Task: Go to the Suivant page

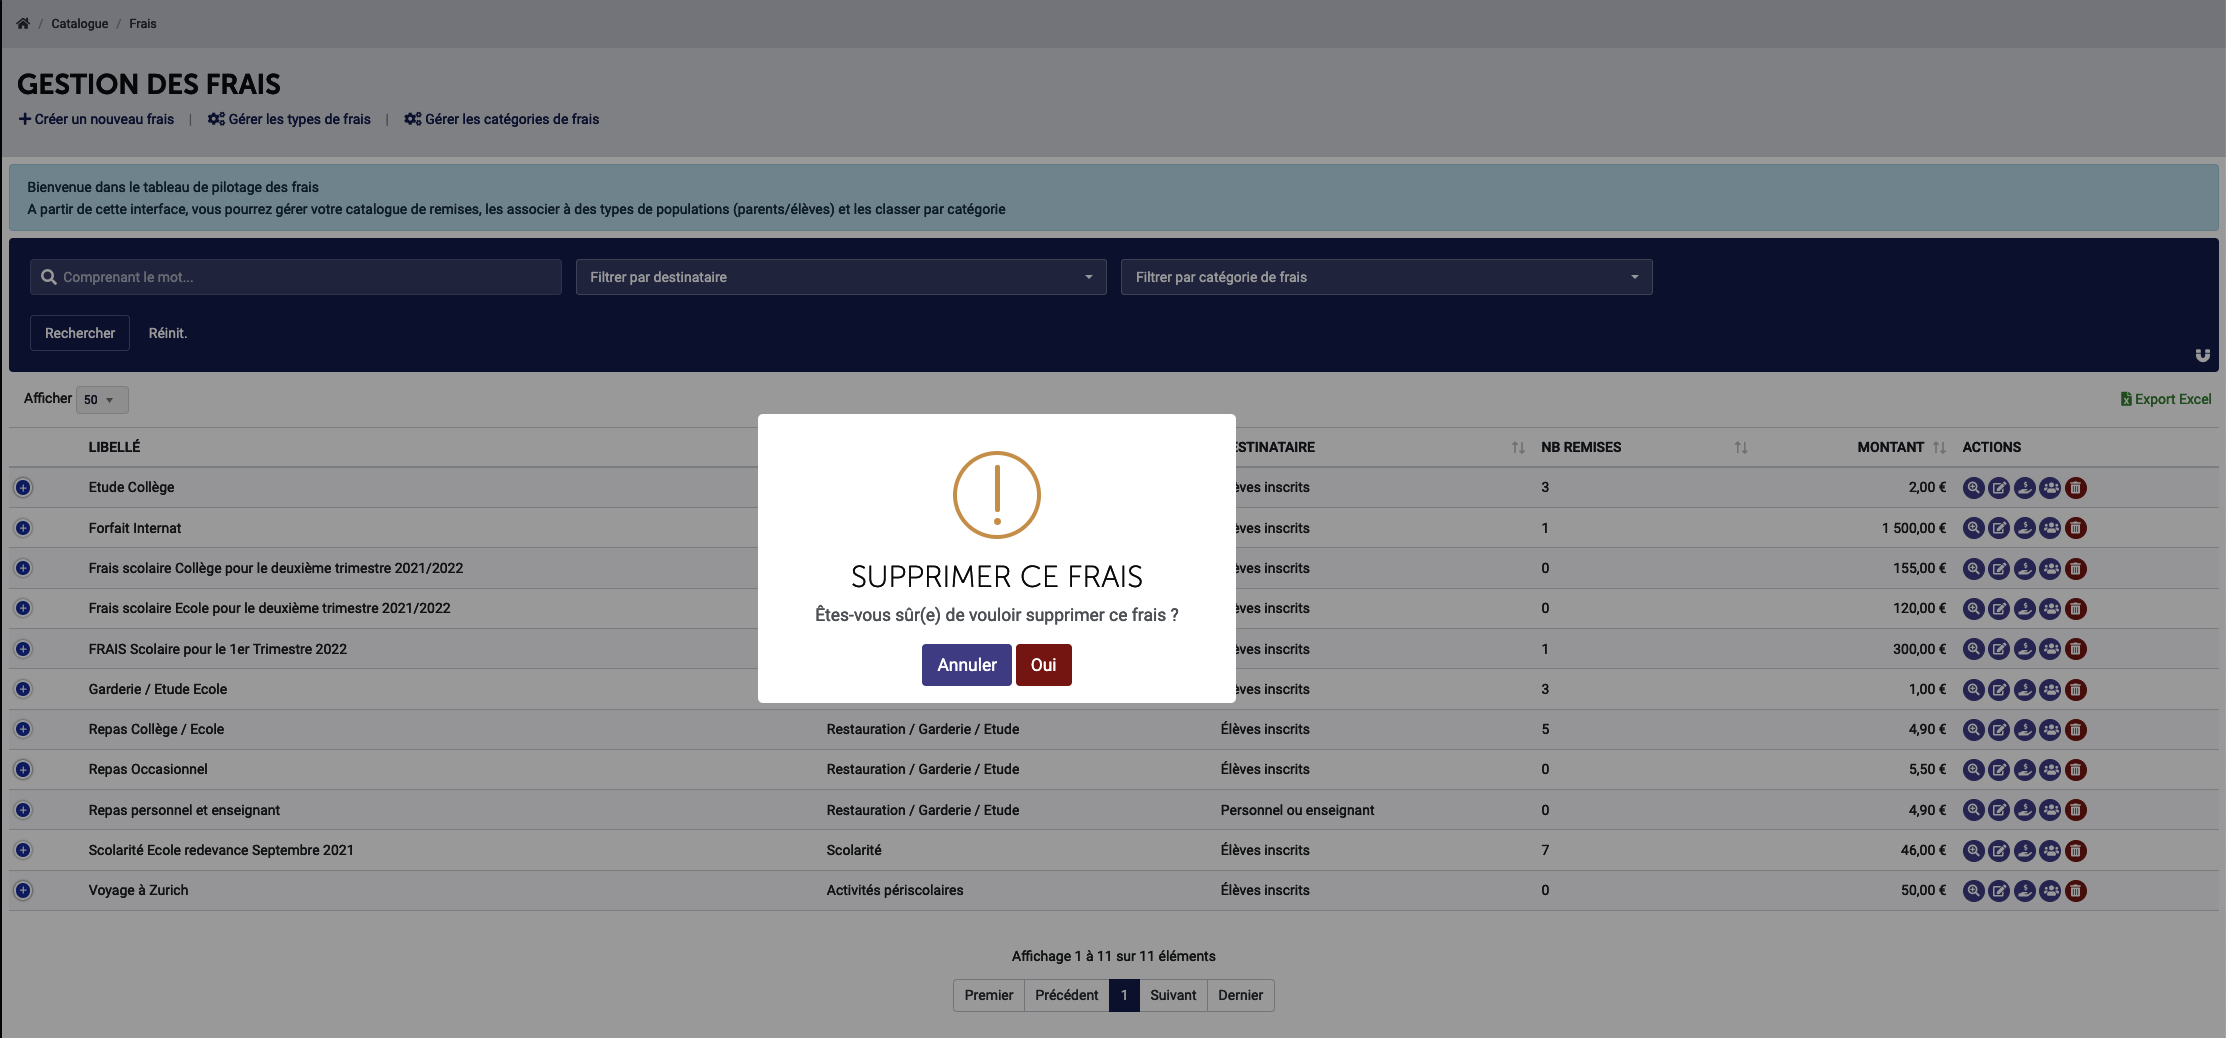Action: tap(1173, 995)
